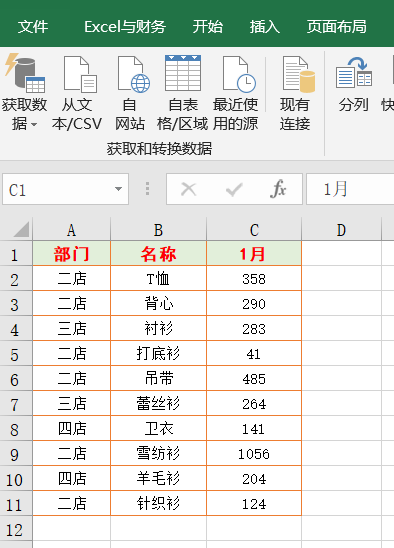Click the Name Box showing C1
The image size is (394, 548).
point(65,189)
